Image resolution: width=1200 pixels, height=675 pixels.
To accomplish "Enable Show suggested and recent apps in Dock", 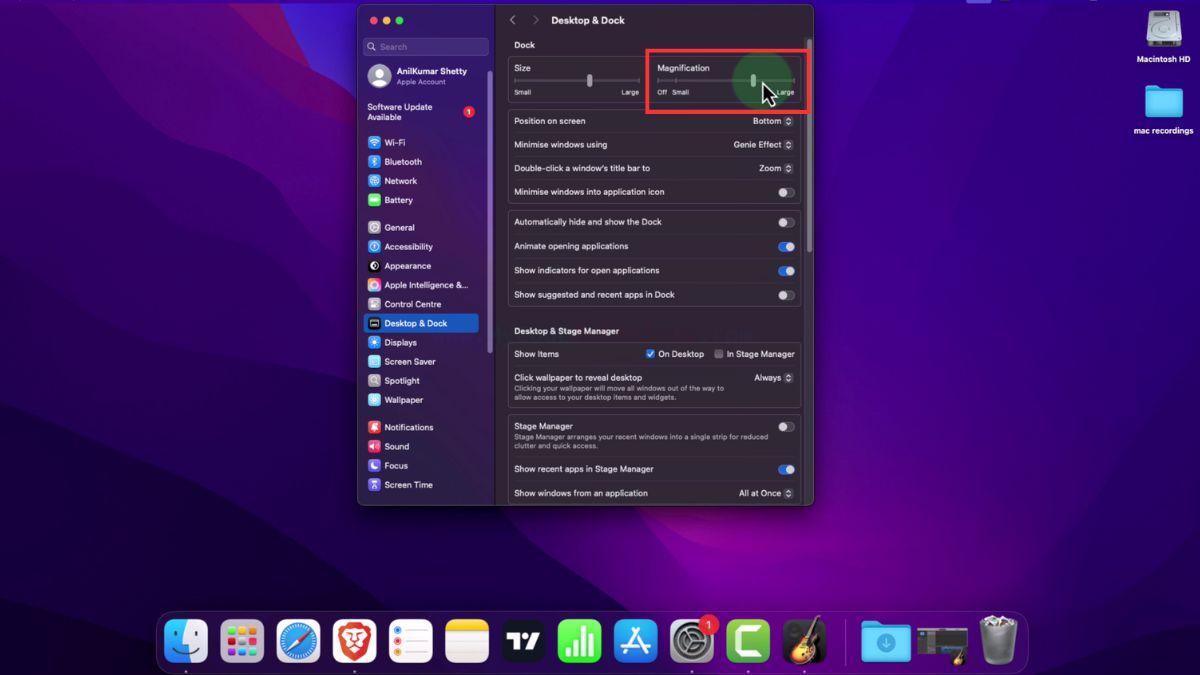I will tap(787, 295).
